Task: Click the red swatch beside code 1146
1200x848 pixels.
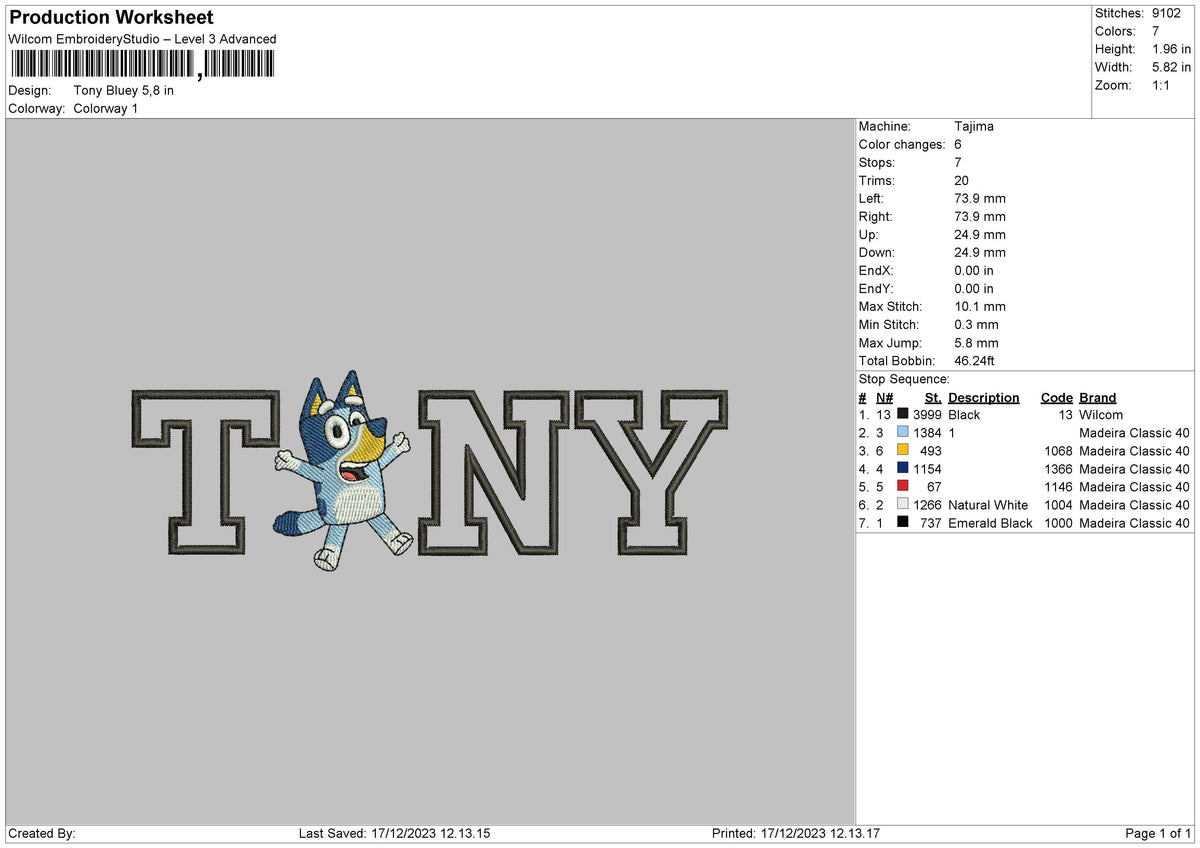Action: pos(903,487)
